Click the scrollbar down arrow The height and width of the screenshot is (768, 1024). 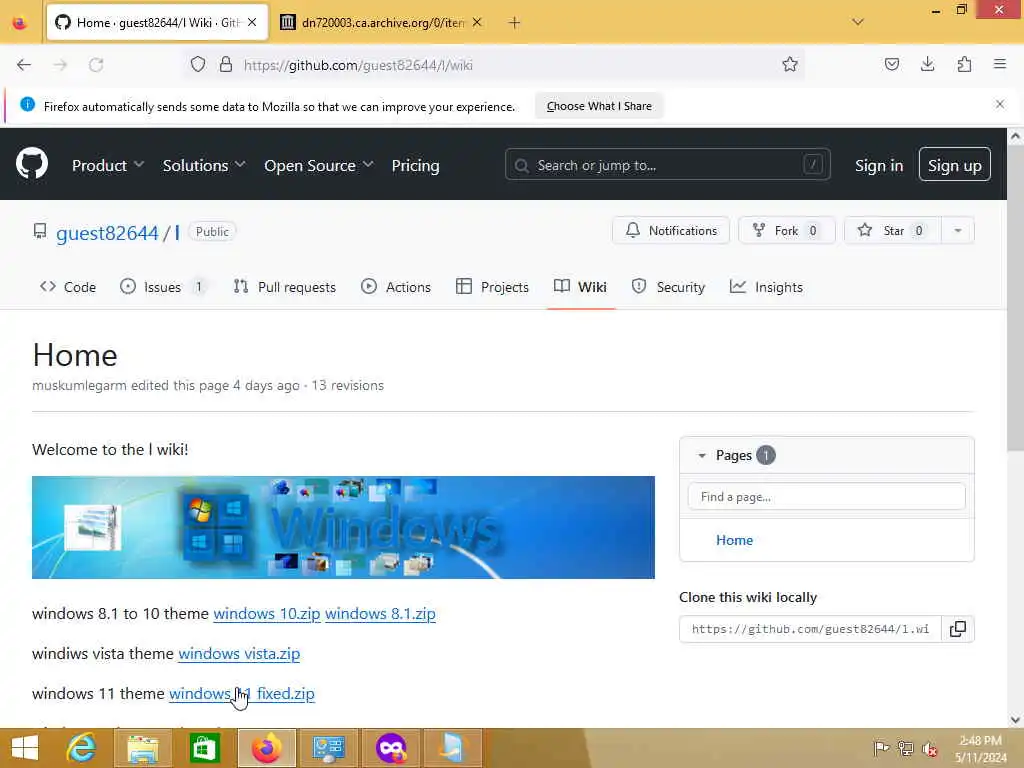point(1015,720)
